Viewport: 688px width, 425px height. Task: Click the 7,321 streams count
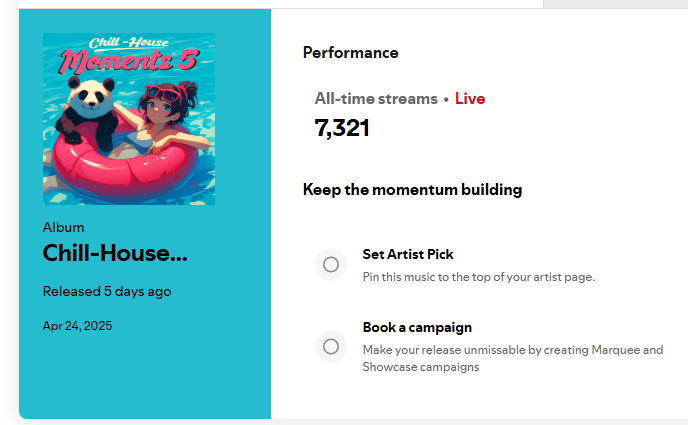342,128
